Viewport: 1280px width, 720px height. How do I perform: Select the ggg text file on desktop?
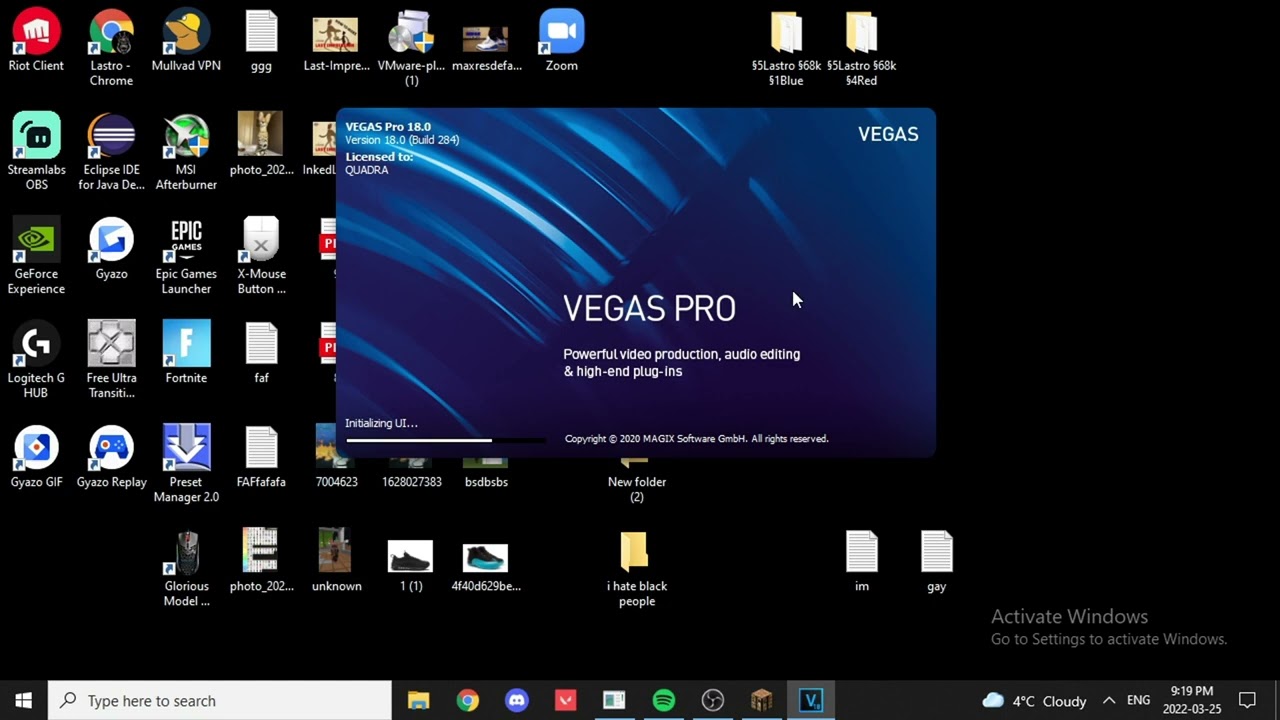(261, 41)
